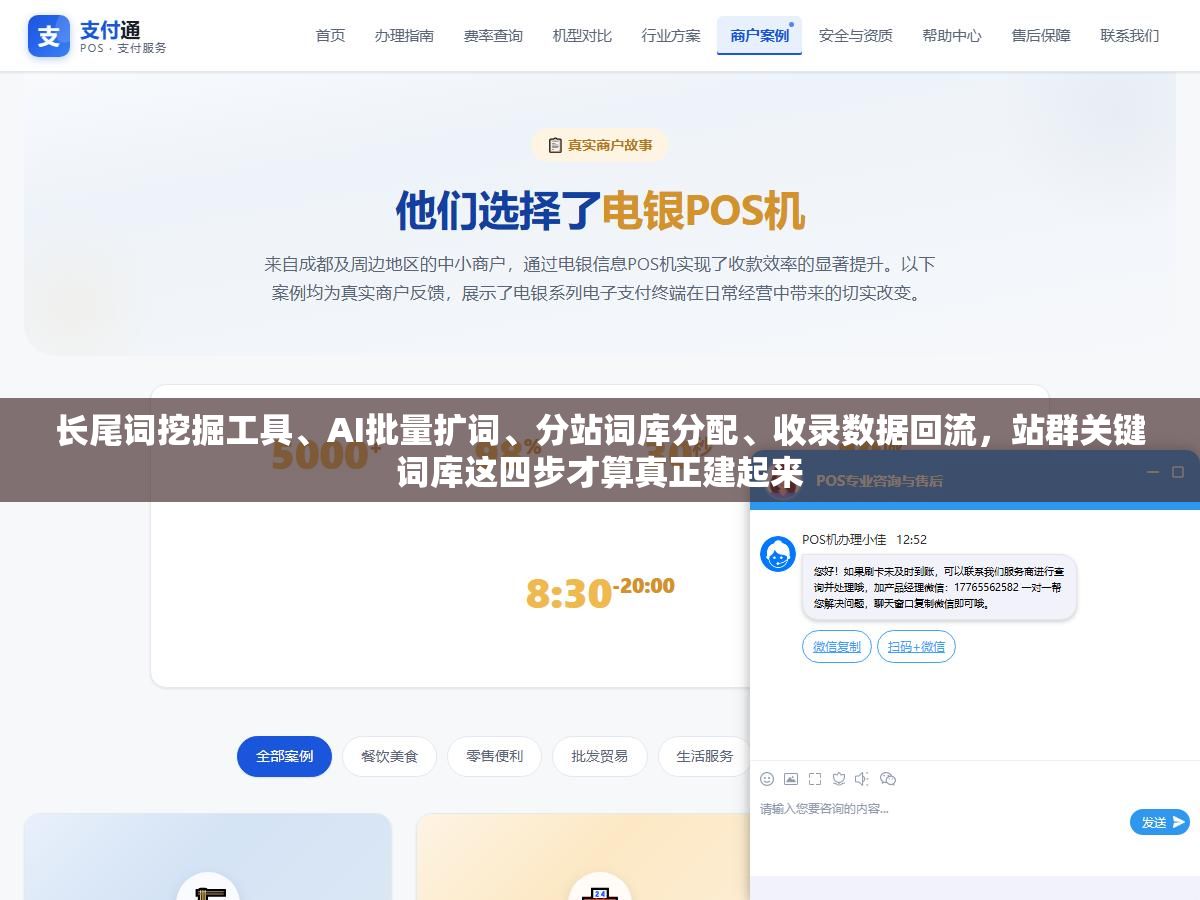Click 微信复制 button in chat
The width and height of the screenshot is (1200, 900).
(x=837, y=646)
